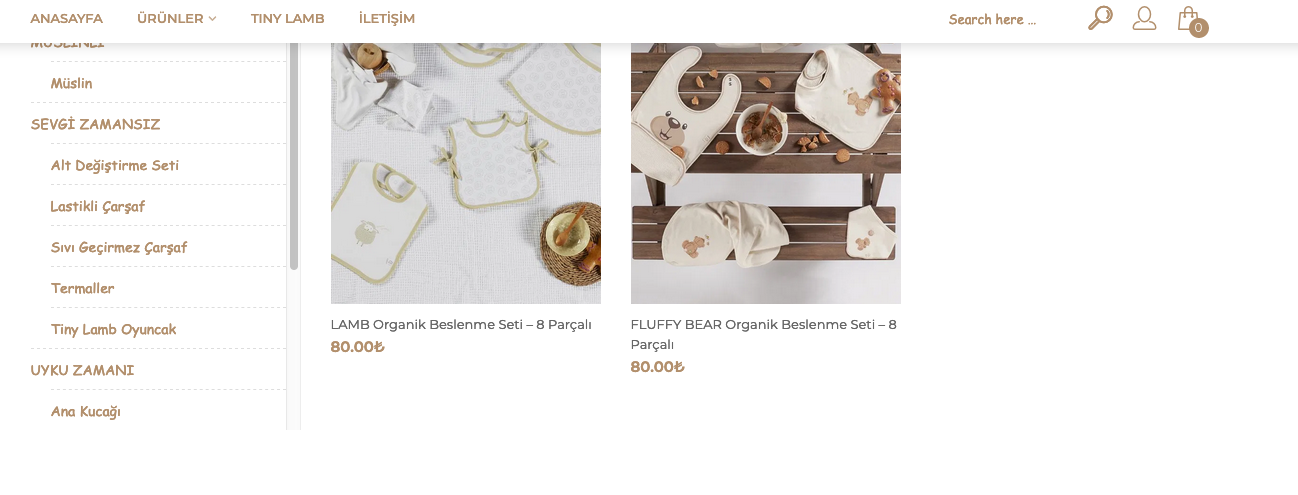1298x495 pixels.
Task: Open the TINY LAMB menu item
Action: point(287,18)
